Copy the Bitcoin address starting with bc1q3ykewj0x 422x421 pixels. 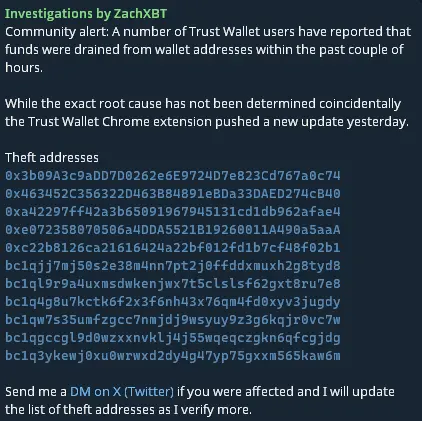173,356
